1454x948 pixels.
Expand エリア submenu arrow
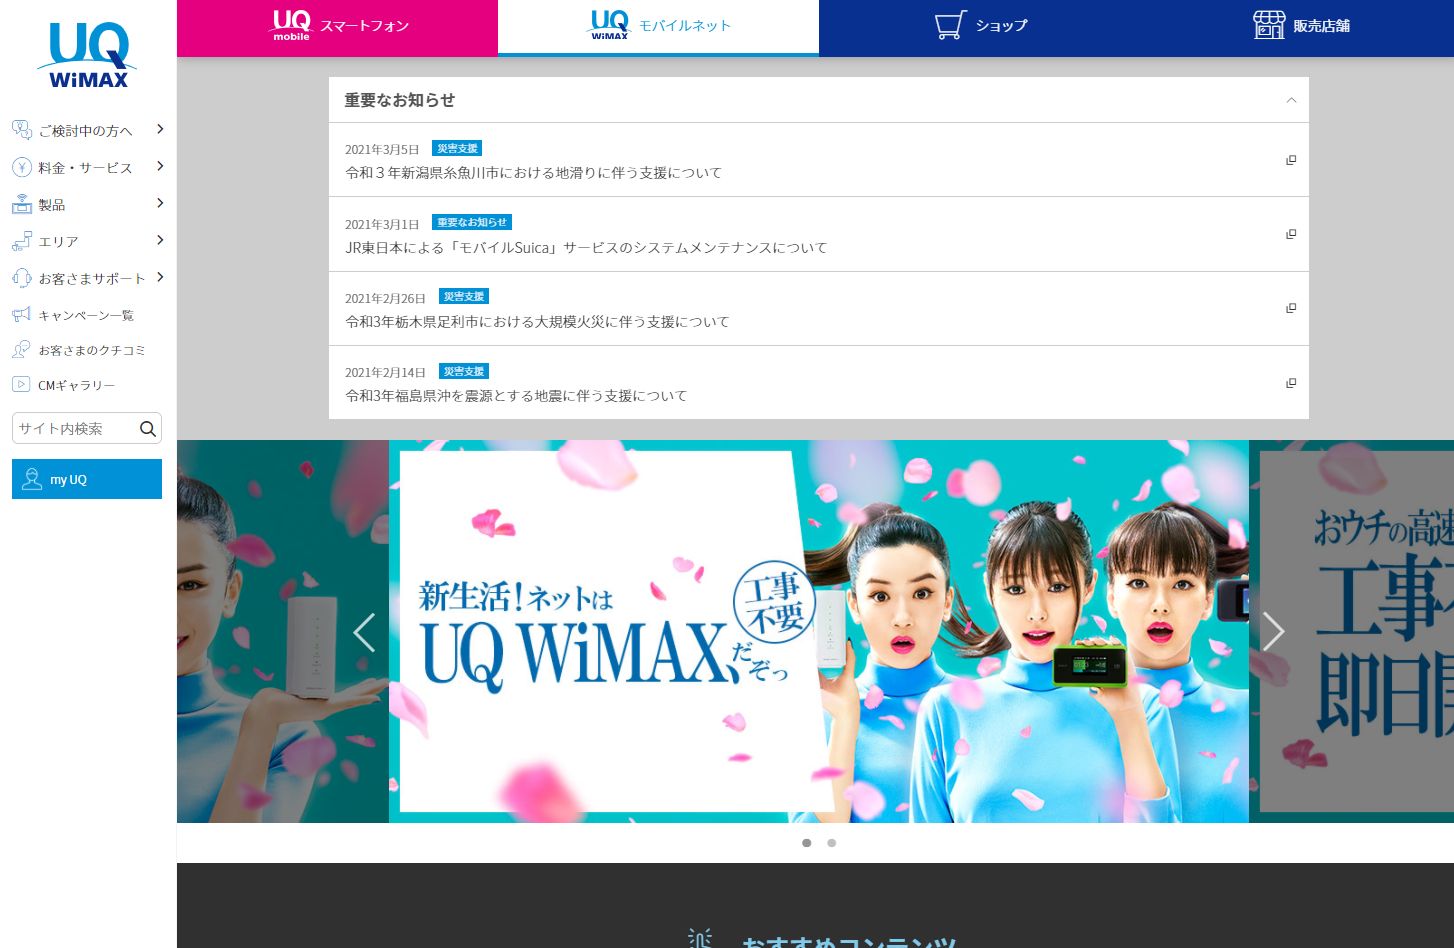(160, 240)
